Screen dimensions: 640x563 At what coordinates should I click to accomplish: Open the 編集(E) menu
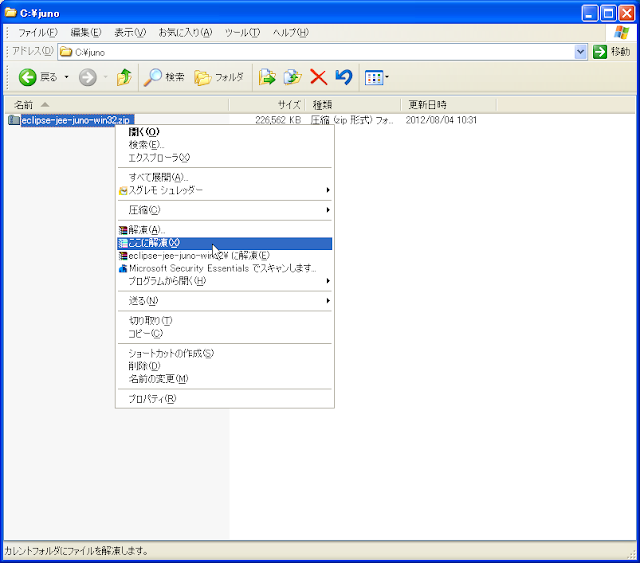point(86,32)
